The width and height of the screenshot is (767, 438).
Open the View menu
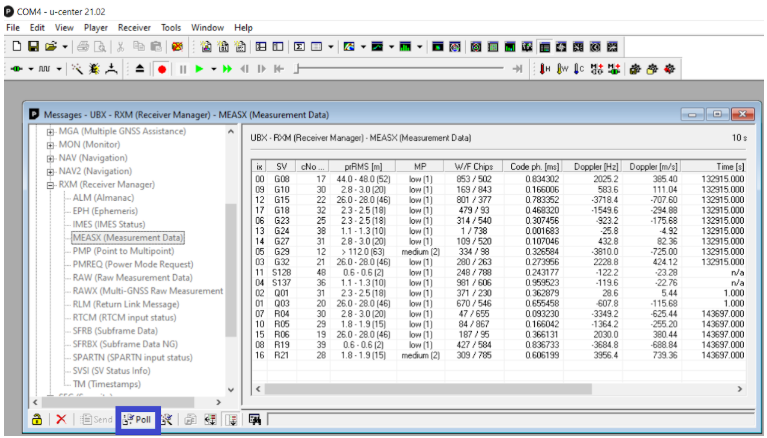click(x=64, y=27)
